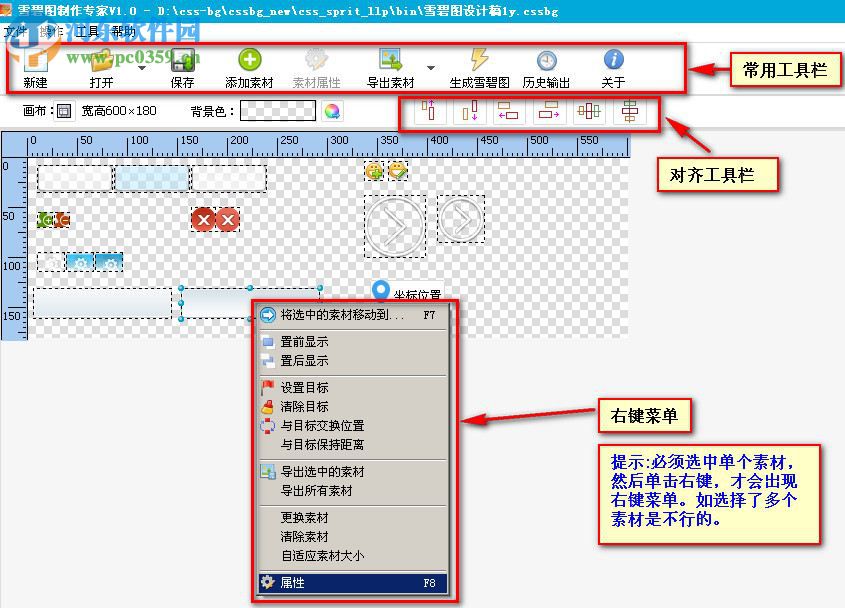This screenshot has width=845, height=608.
Task: Click the 添加素材 (Add Material) icon
Action: click(250, 60)
